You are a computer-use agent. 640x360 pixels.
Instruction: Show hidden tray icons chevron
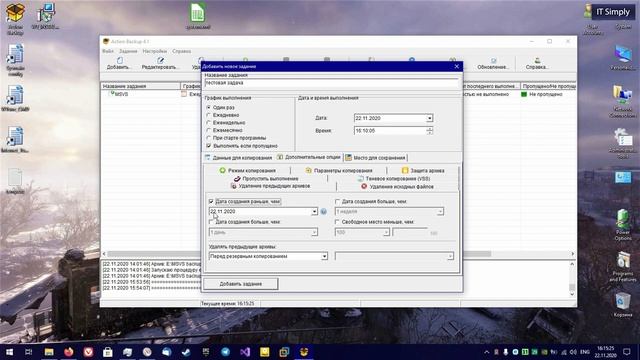tap(487, 352)
